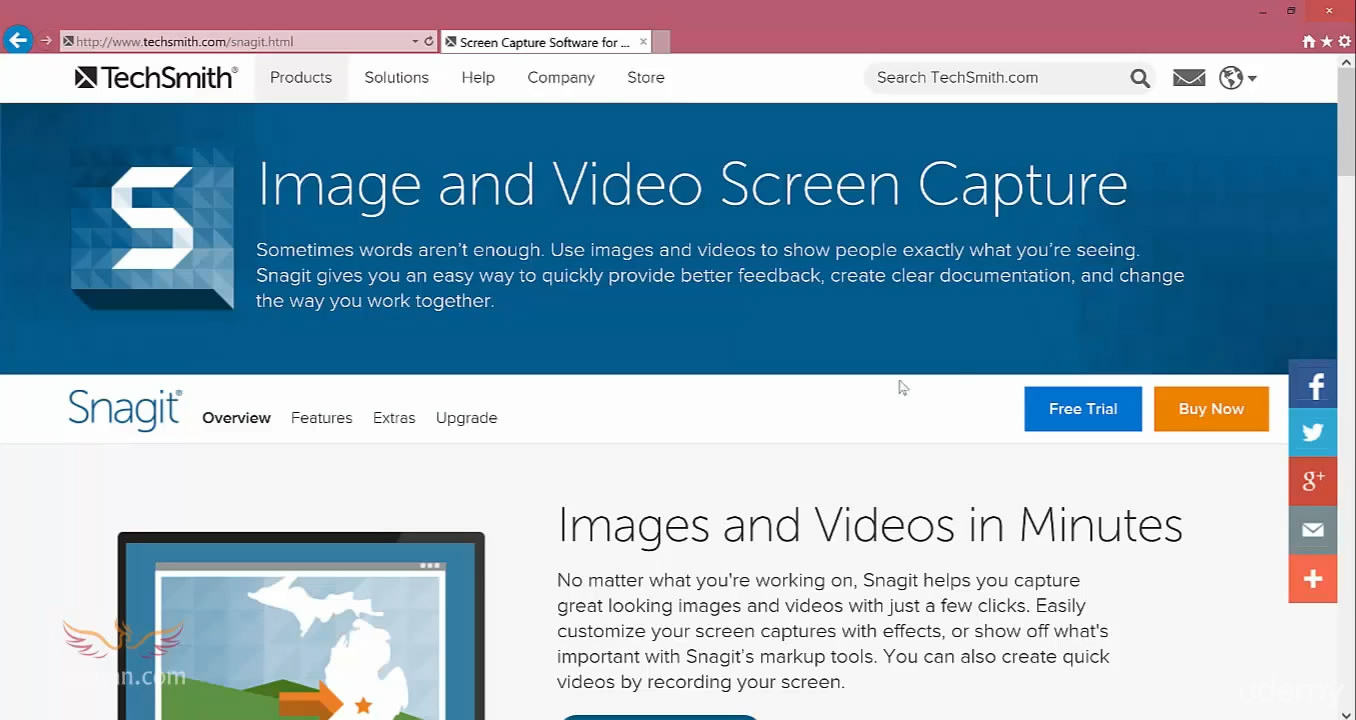Screen dimensions: 1356x720
Task: Click the Michigan map screenshot illustration
Action: click(x=301, y=626)
